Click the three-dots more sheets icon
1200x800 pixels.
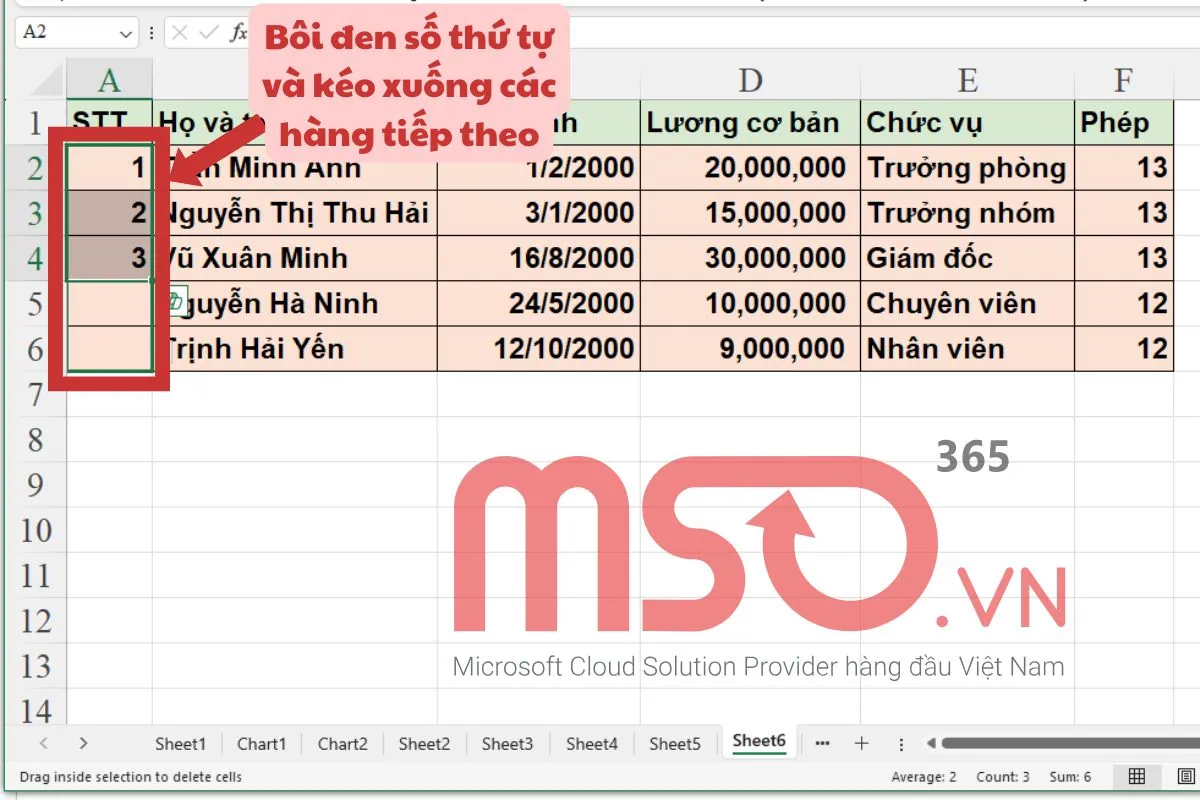click(822, 743)
